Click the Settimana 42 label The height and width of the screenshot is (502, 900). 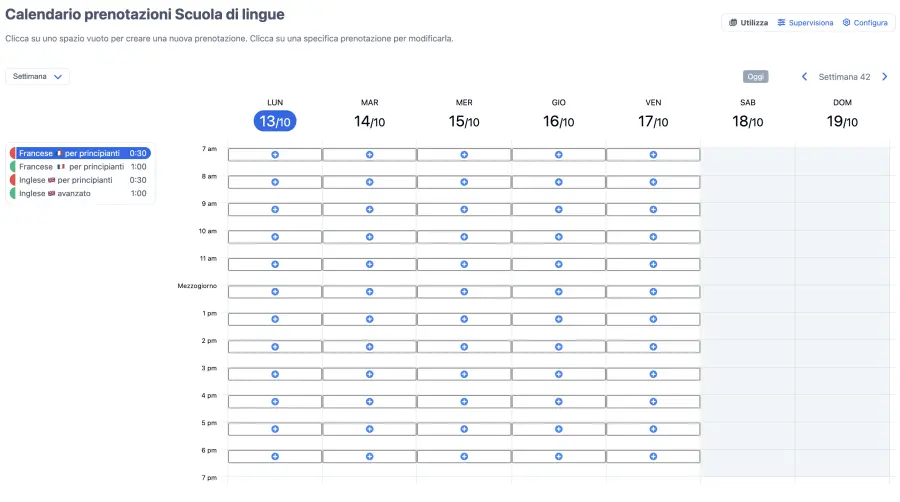(x=844, y=77)
